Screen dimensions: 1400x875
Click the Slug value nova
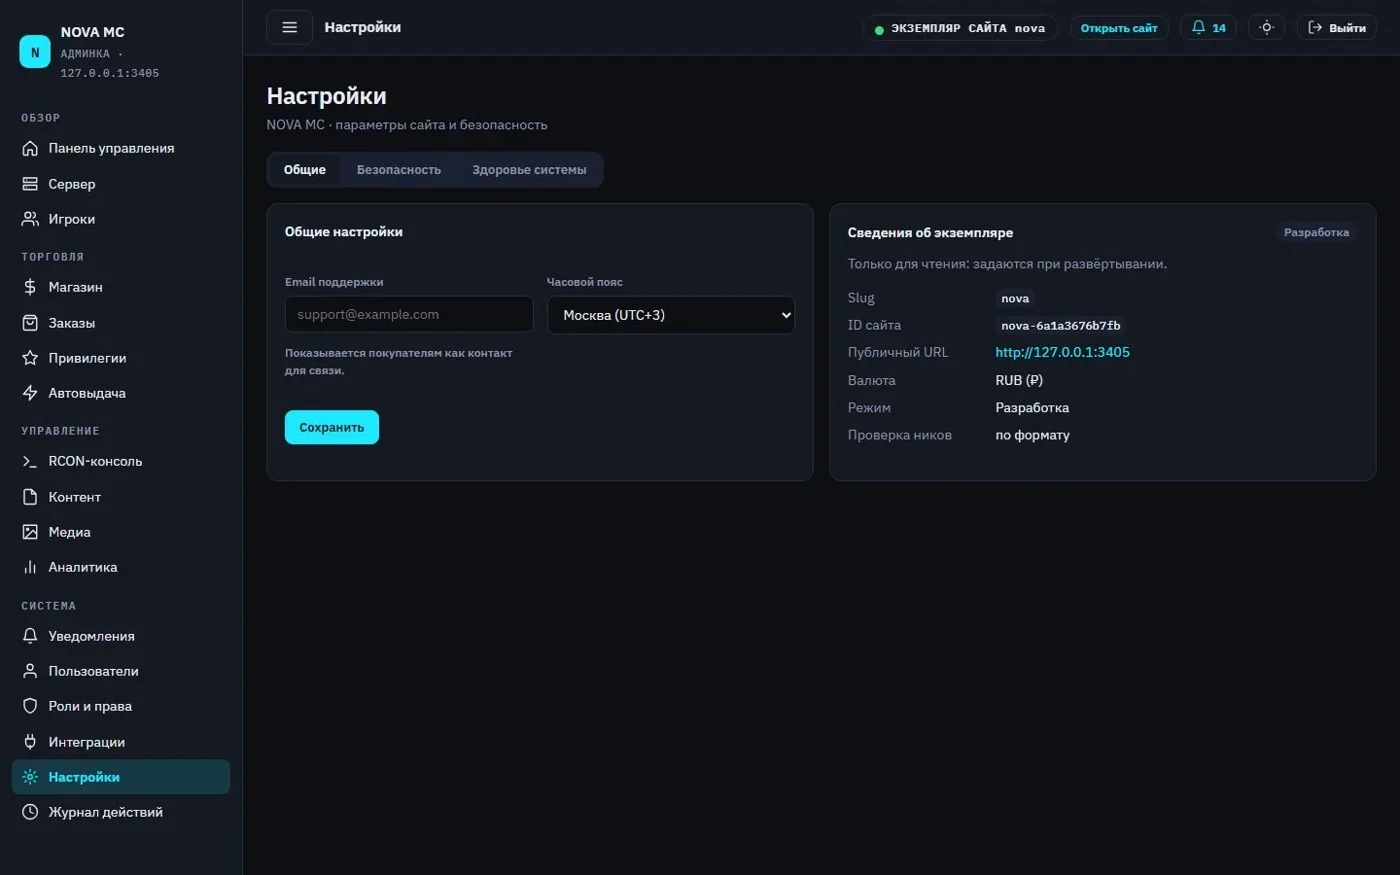[1015, 299]
